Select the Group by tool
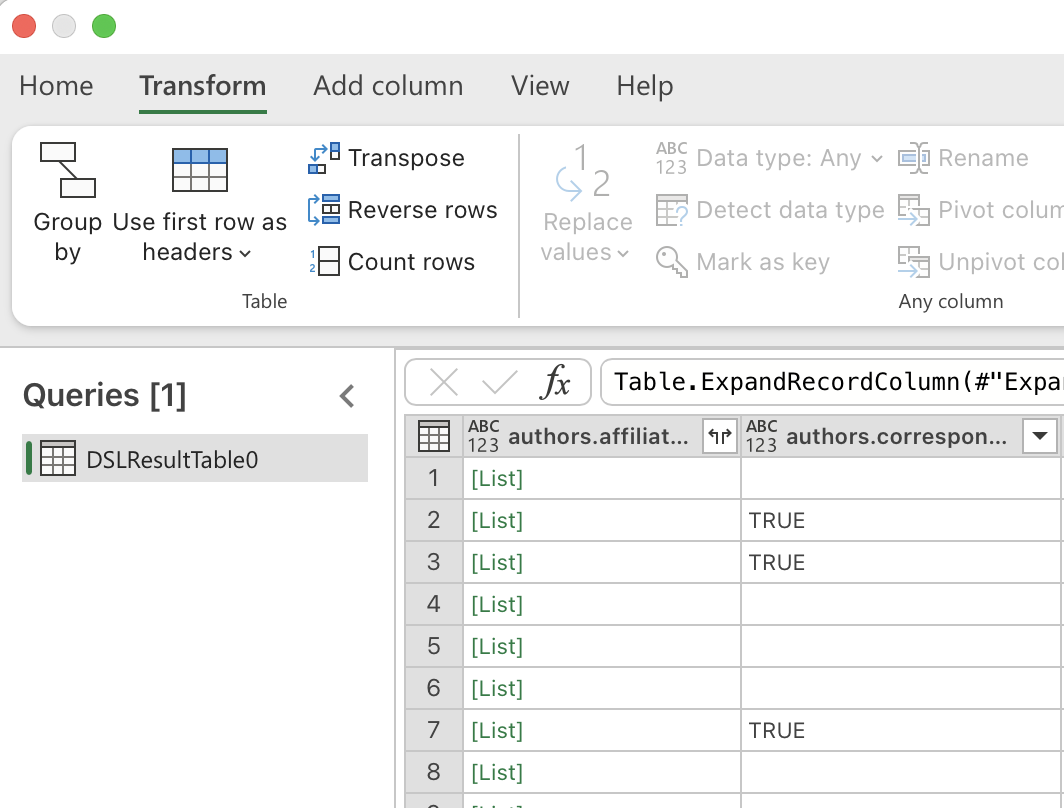1064x808 pixels. (66, 200)
